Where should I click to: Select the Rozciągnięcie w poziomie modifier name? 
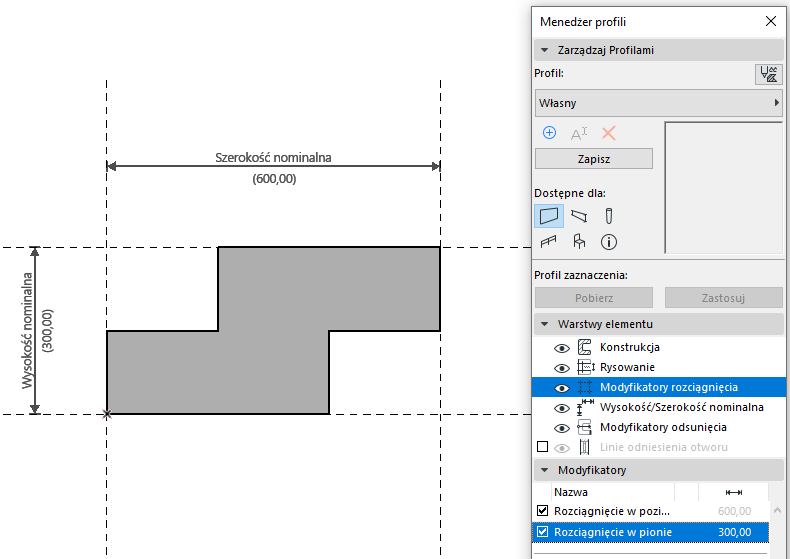pos(612,511)
